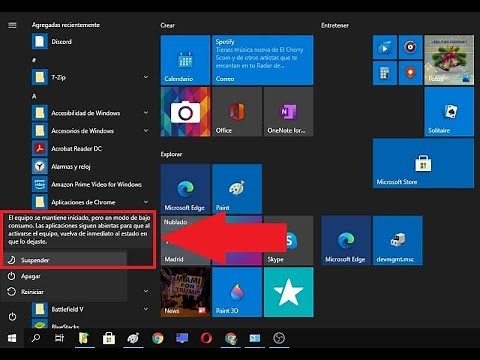Select Reiniciar in power menu
The width and height of the screenshot is (480, 360).
(x=65, y=292)
